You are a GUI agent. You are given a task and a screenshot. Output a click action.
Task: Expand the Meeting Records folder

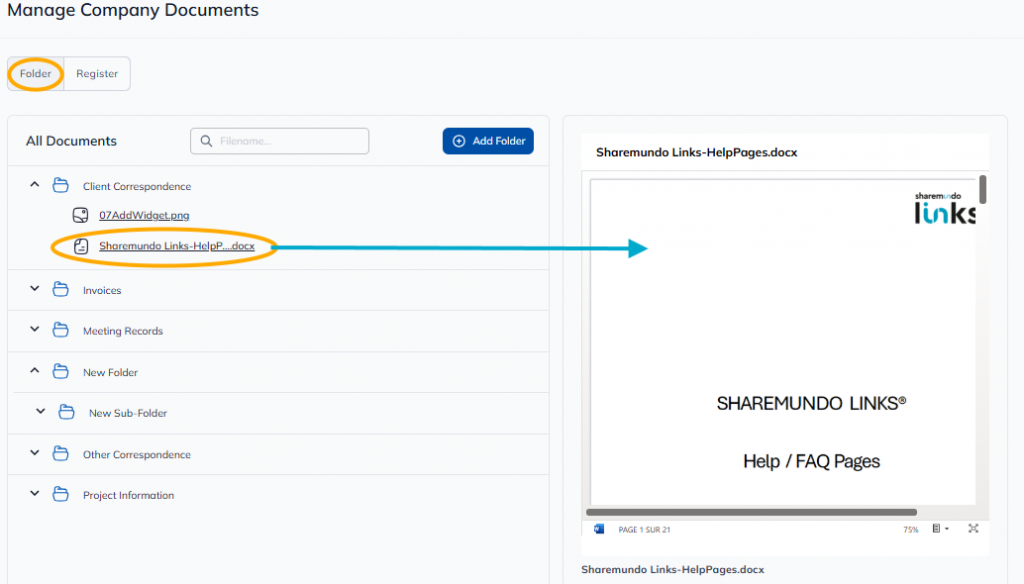35,330
